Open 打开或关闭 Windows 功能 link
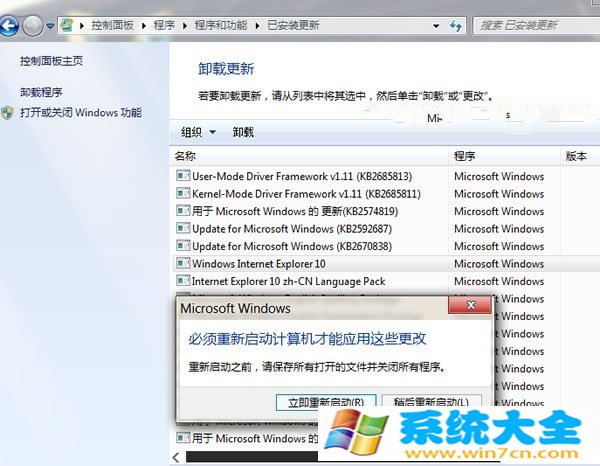This screenshot has width=600, height=466. [81, 112]
